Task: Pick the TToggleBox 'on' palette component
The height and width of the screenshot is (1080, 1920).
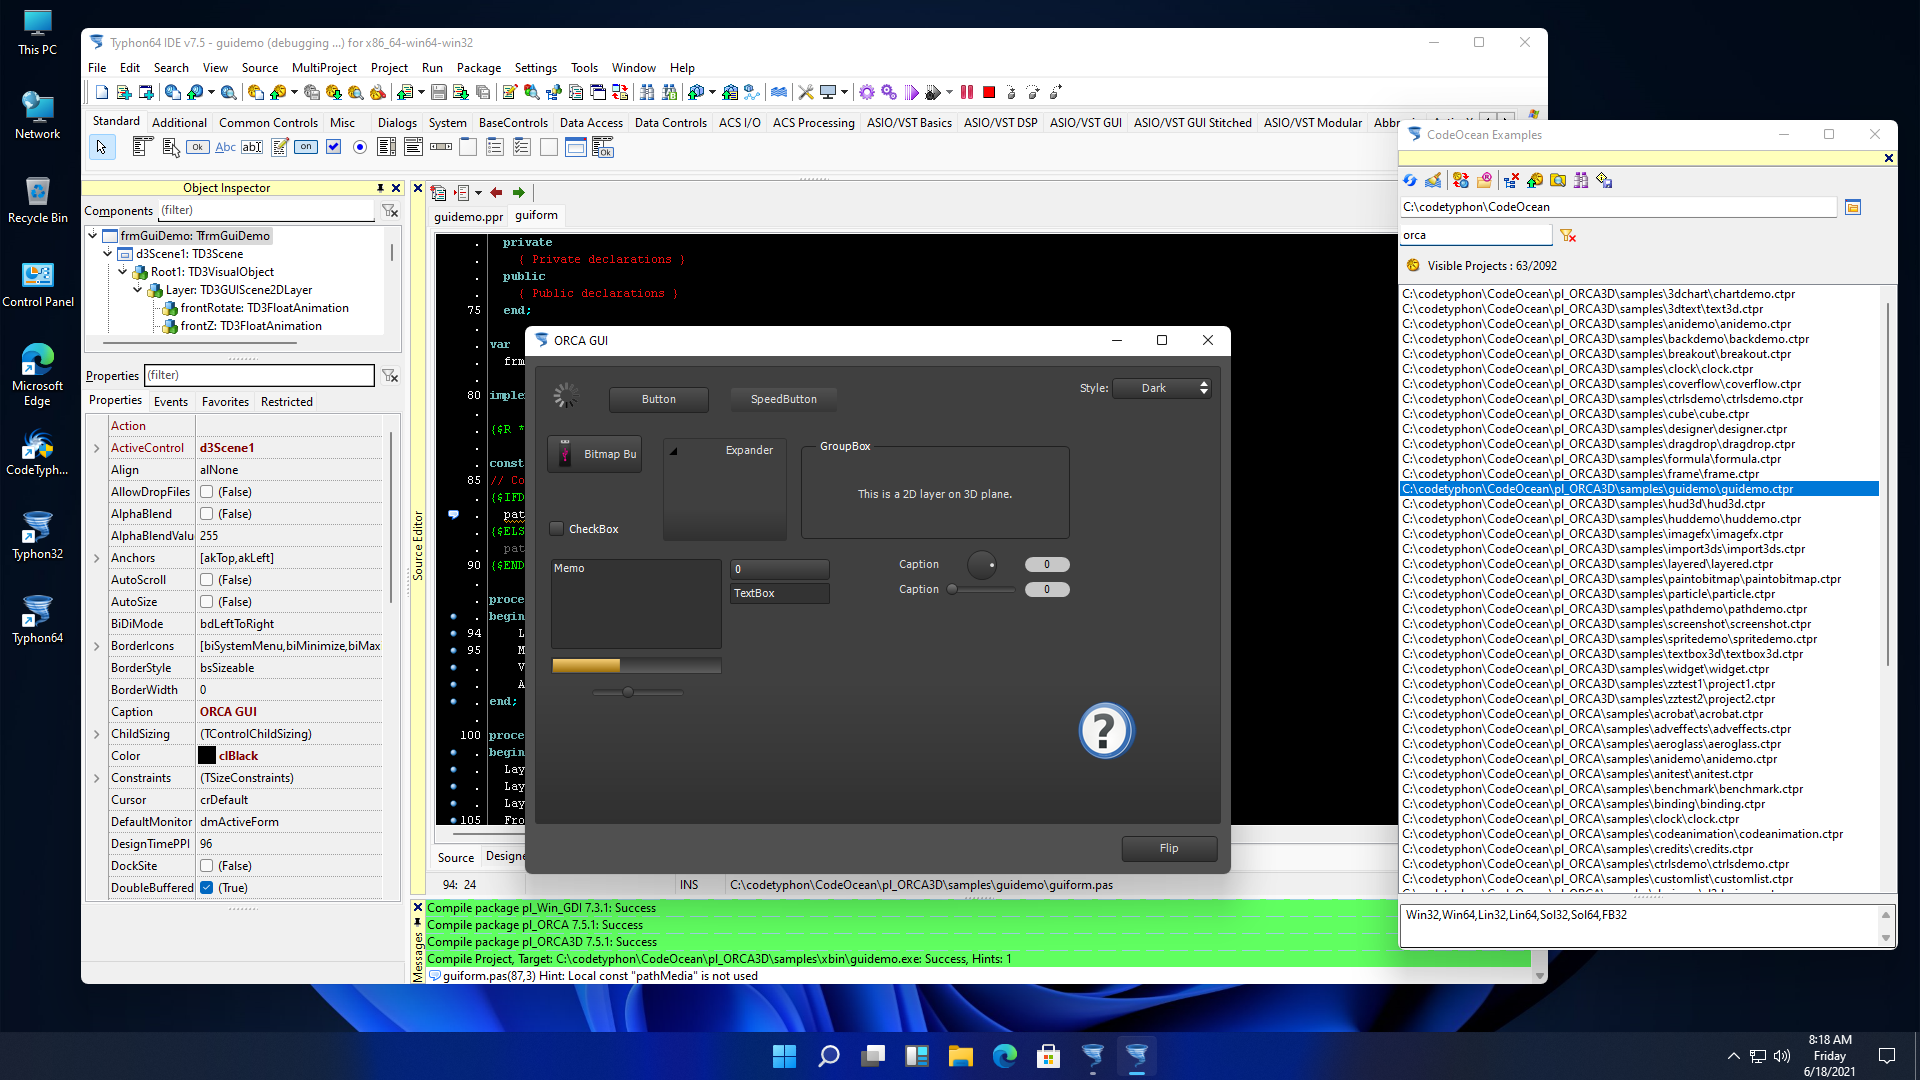Action: pos(306,147)
